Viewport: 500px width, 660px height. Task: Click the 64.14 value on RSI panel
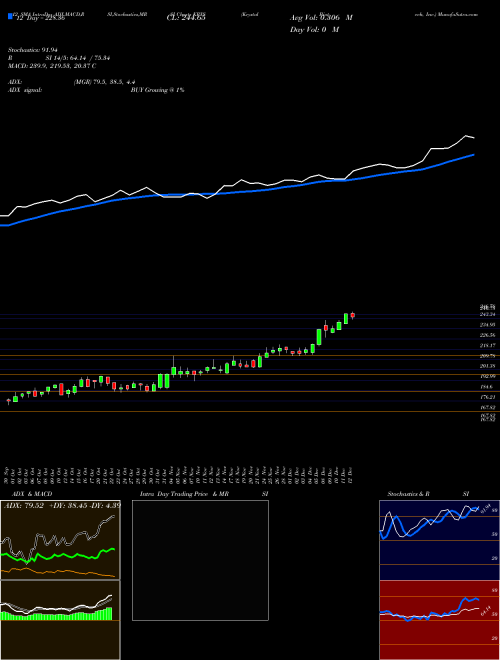[x=485, y=613]
